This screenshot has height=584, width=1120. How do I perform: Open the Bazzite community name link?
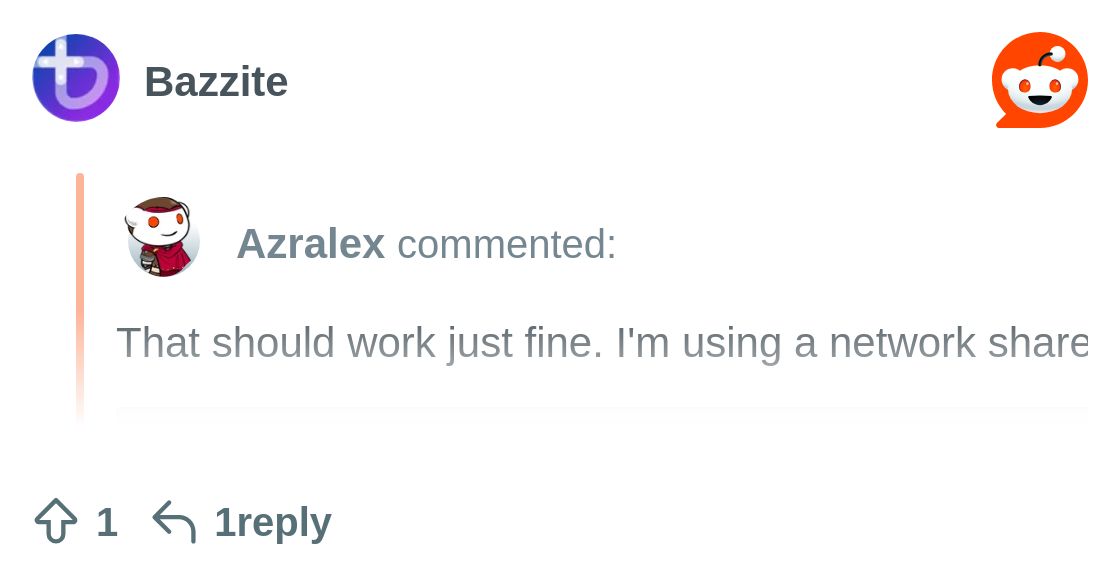216,82
